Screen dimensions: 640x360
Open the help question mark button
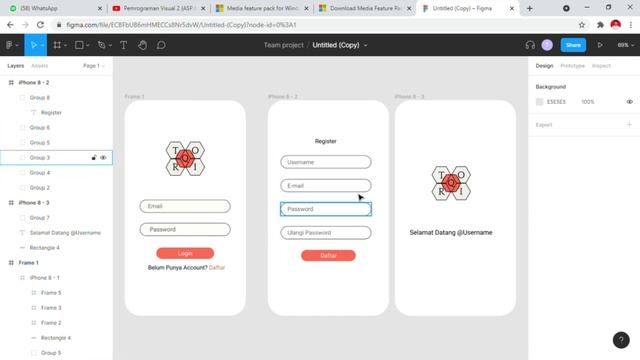click(x=621, y=340)
